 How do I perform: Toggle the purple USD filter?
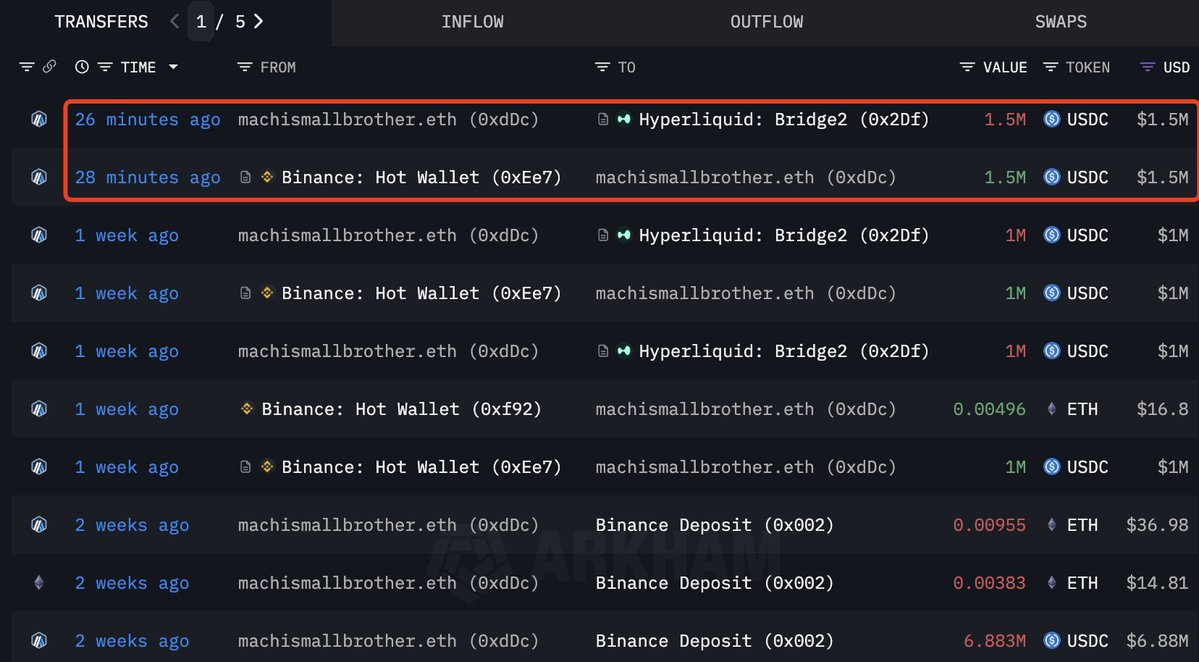[x=1148, y=67]
